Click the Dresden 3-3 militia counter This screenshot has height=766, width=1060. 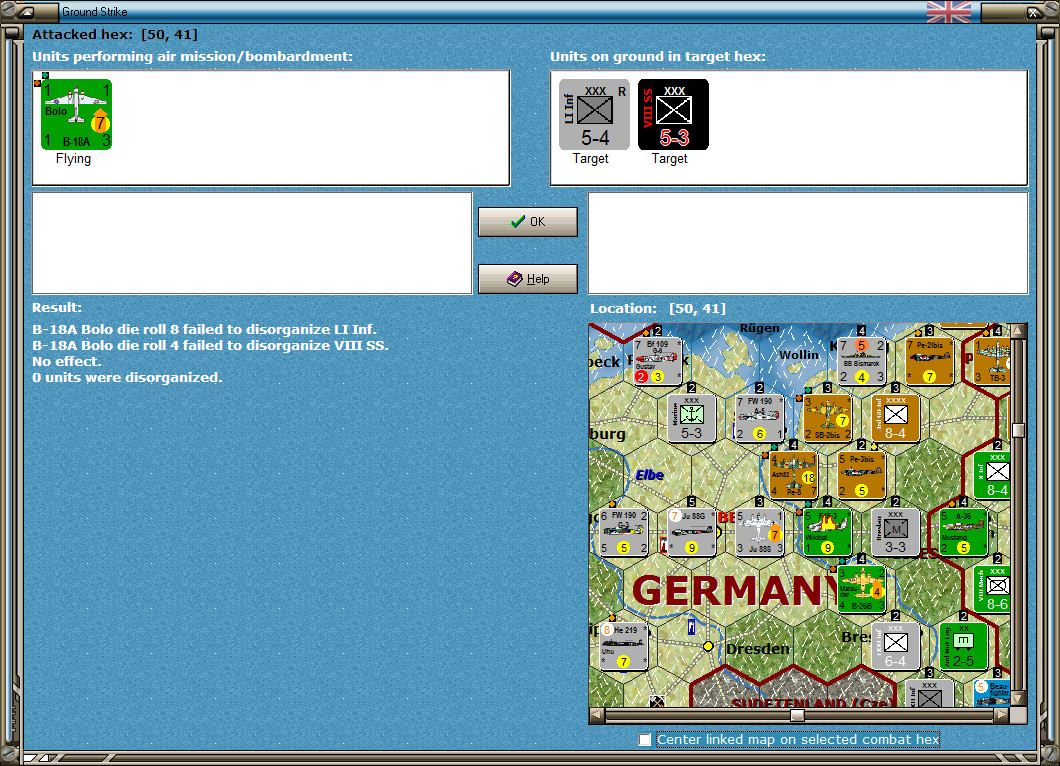895,533
